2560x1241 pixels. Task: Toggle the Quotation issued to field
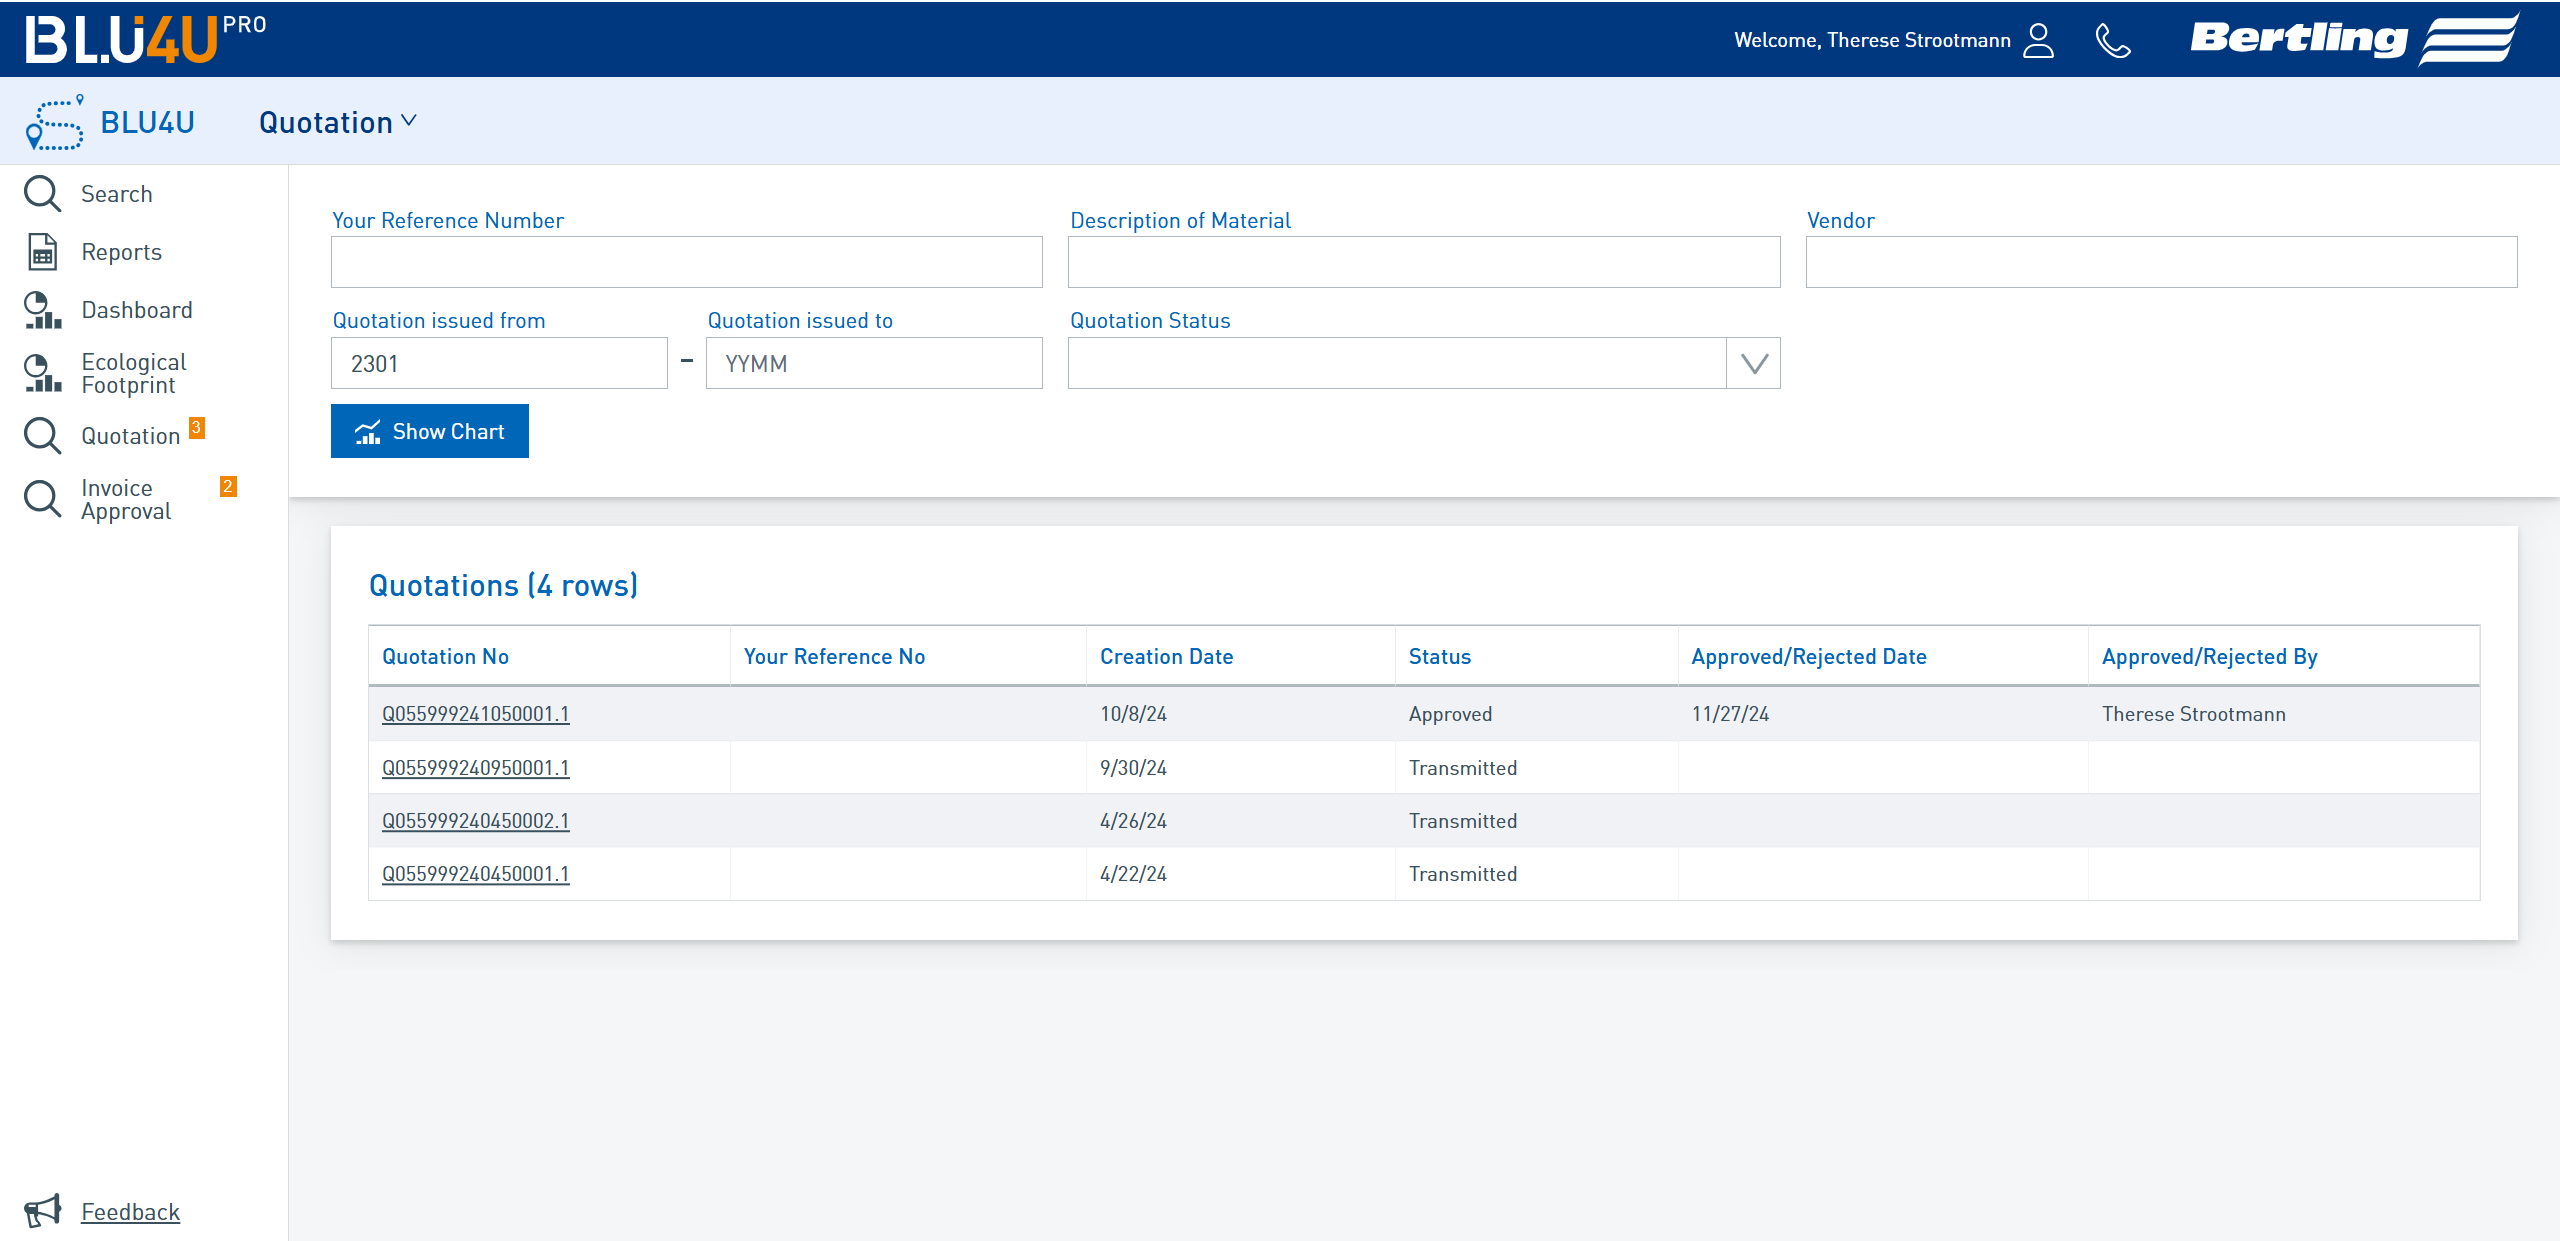[873, 363]
